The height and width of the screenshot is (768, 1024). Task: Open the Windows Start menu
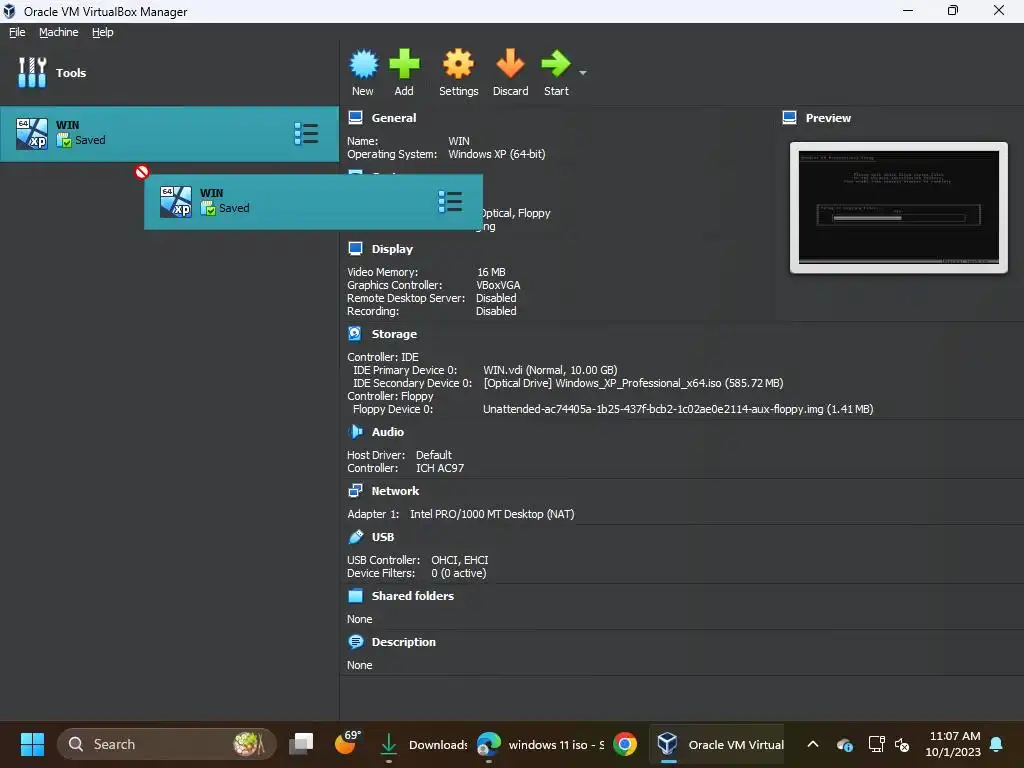point(32,744)
